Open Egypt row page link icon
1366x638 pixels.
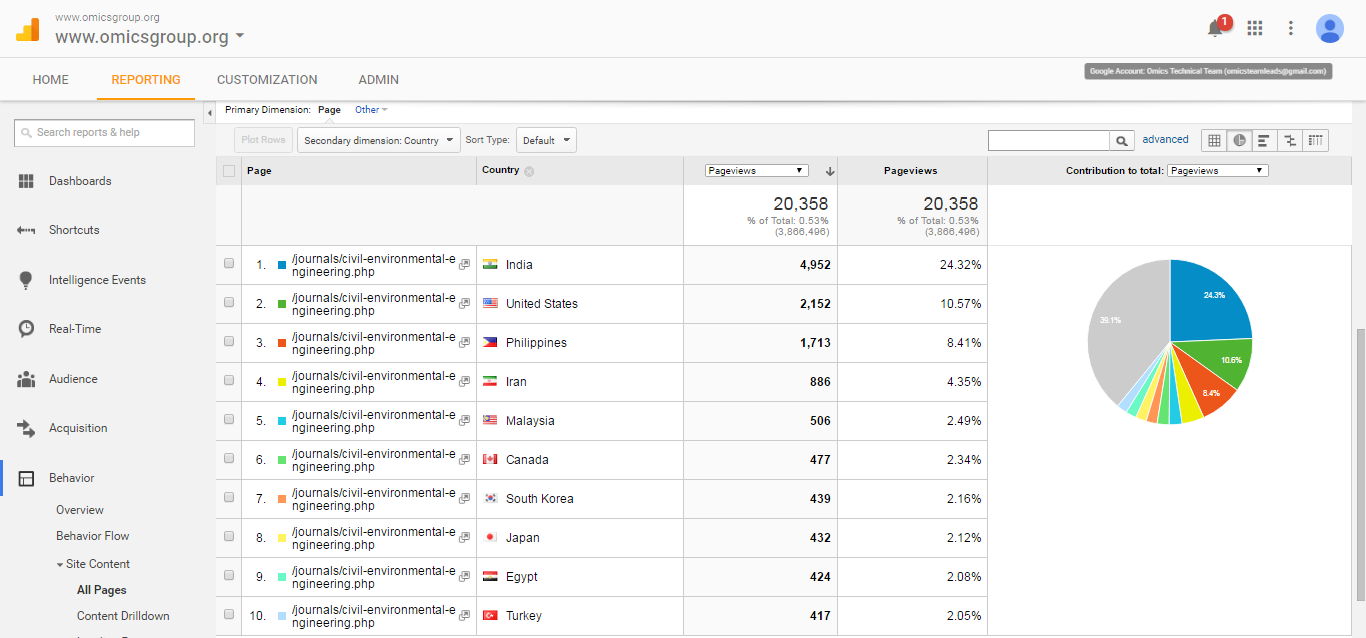point(464,577)
